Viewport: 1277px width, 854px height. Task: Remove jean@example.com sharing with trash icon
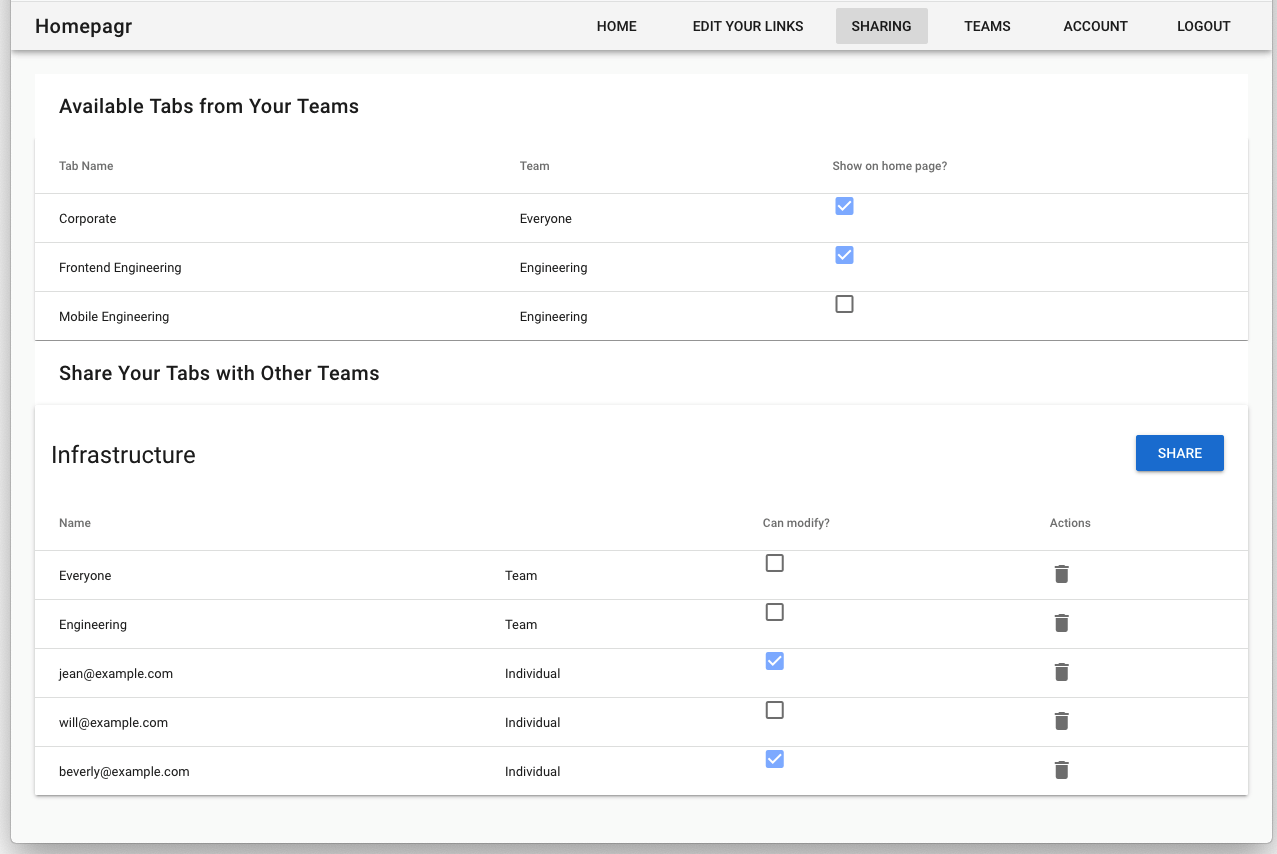click(x=1061, y=672)
